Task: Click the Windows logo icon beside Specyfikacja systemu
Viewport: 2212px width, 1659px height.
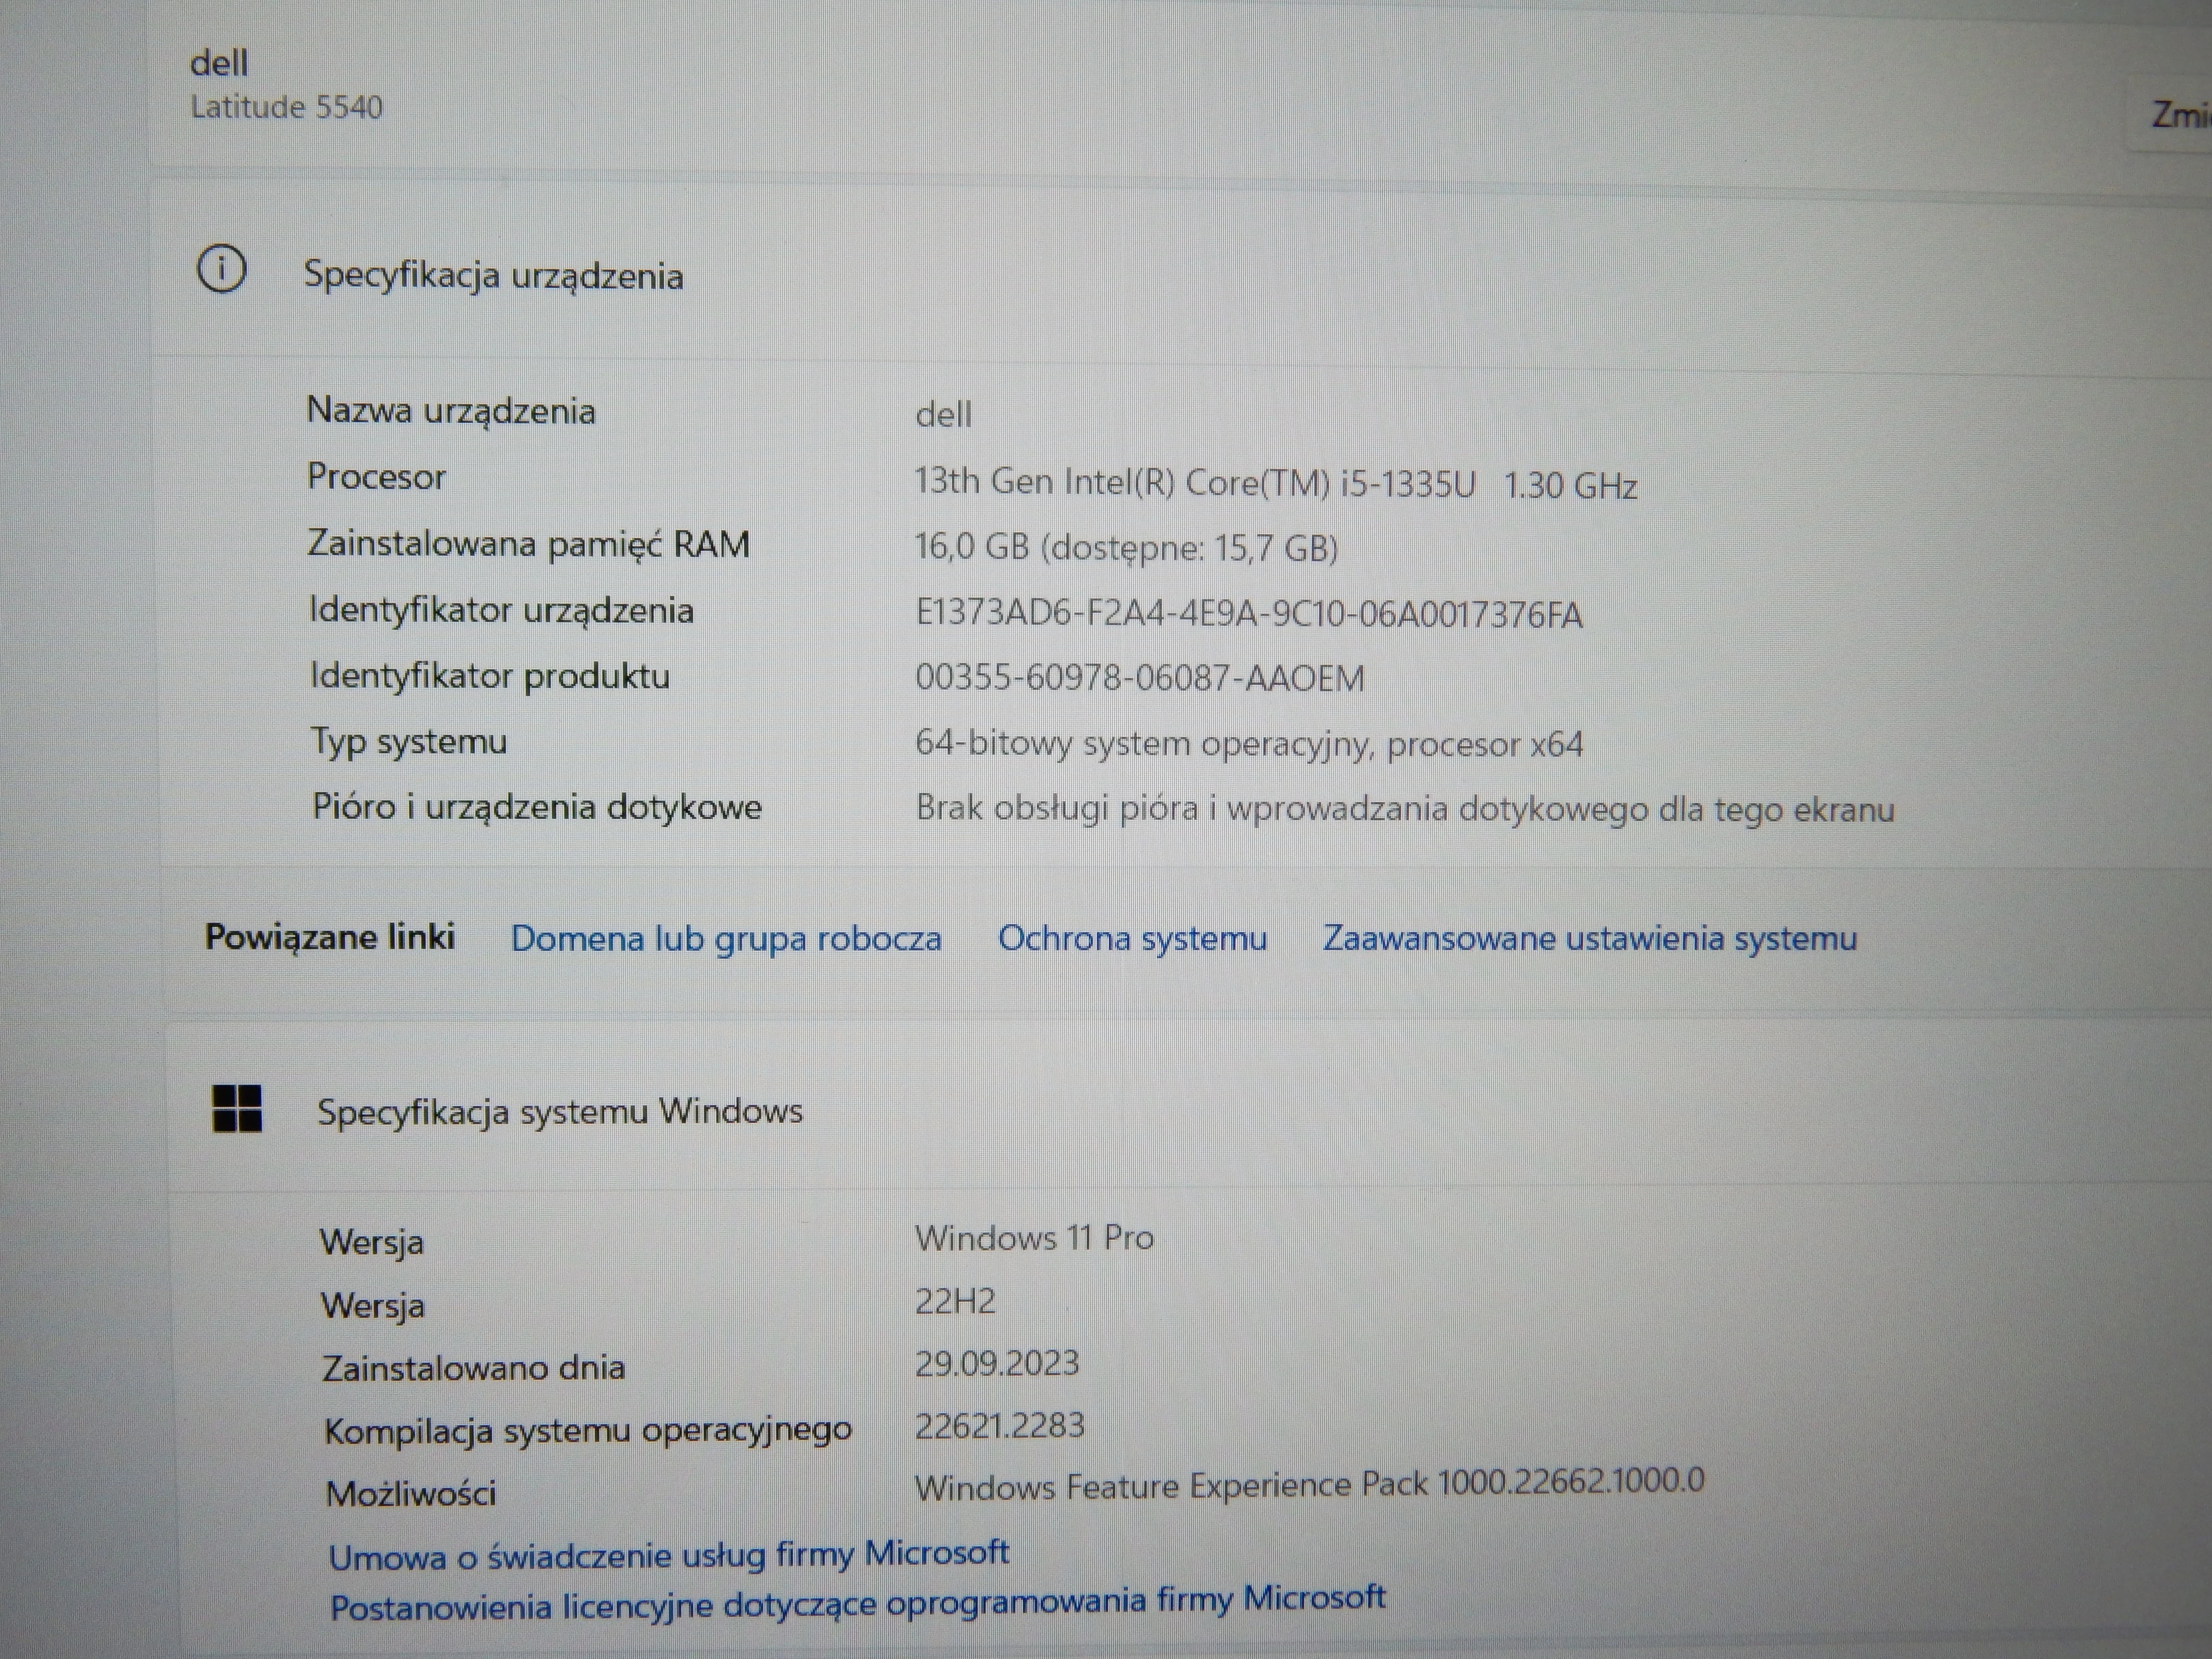Action: (237, 1109)
